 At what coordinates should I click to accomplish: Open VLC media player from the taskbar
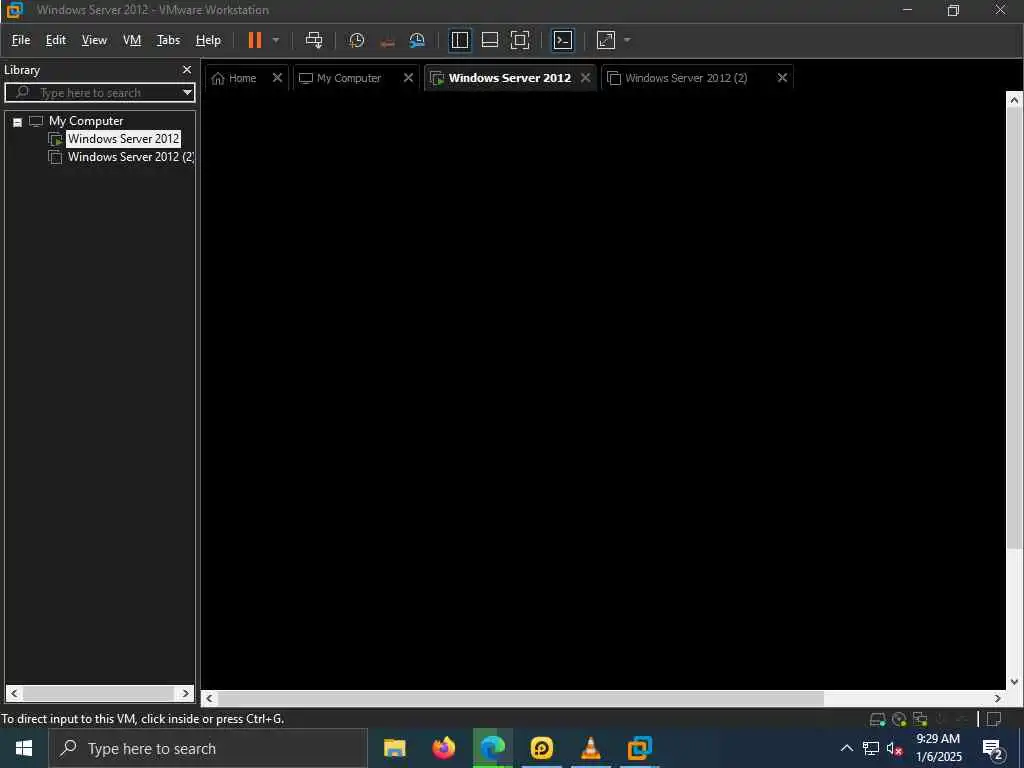[591, 748]
